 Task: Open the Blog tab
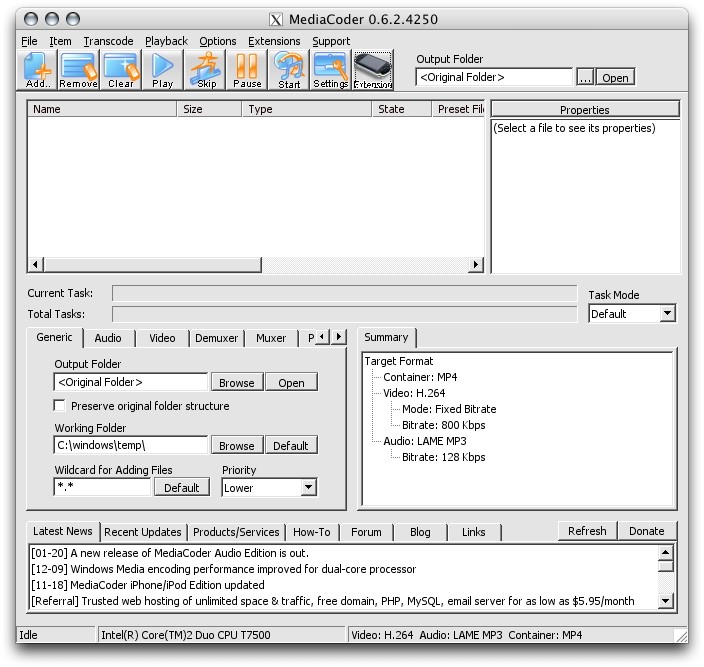(420, 532)
